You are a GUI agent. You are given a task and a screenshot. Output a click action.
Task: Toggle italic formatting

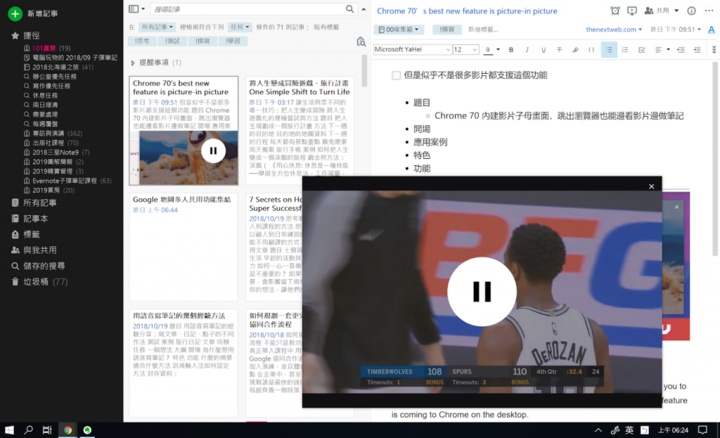[527, 50]
